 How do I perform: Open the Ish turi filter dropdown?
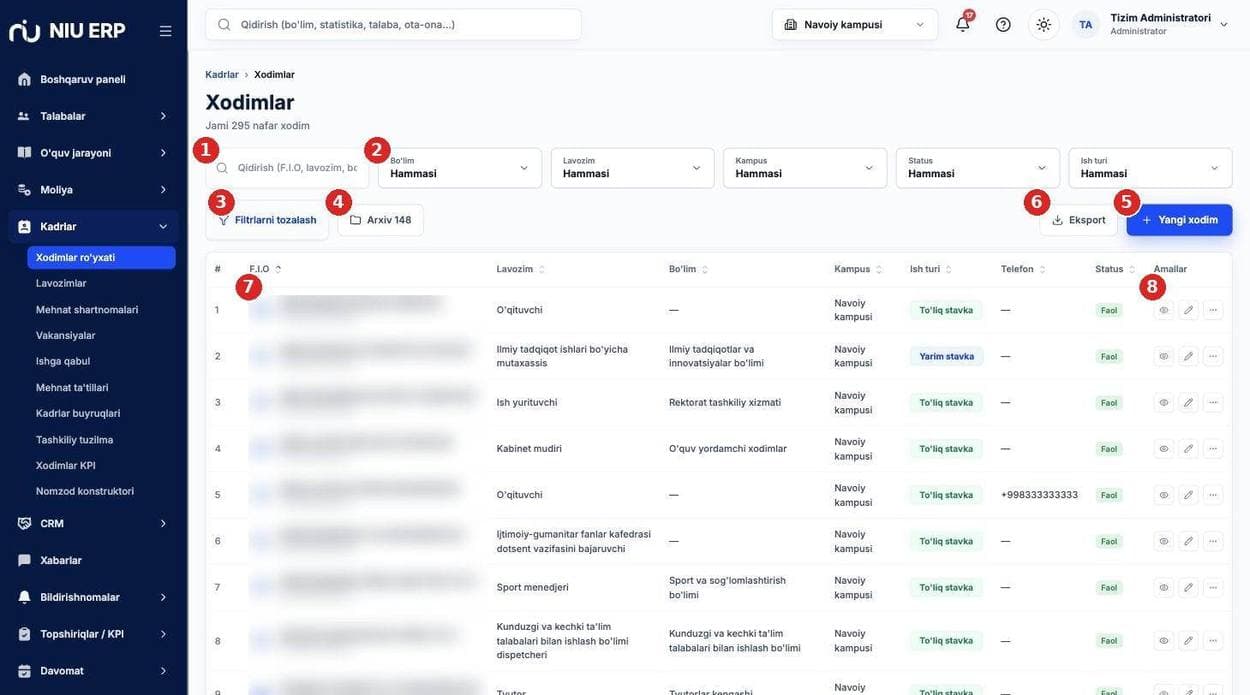coord(1150,168)
